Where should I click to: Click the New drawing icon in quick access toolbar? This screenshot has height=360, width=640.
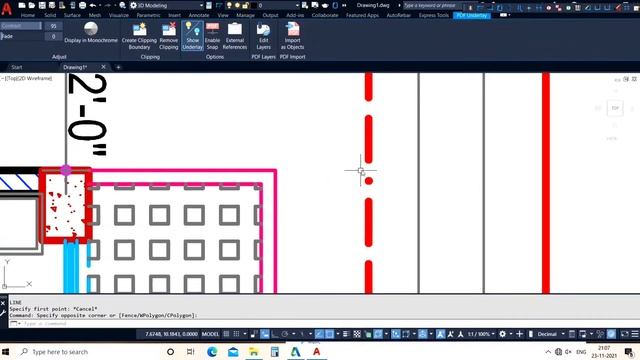[22, 5]
